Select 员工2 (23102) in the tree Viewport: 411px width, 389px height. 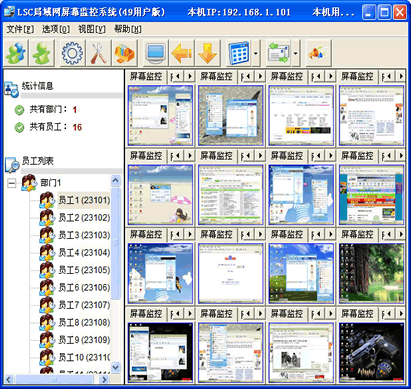pos(84,218)
